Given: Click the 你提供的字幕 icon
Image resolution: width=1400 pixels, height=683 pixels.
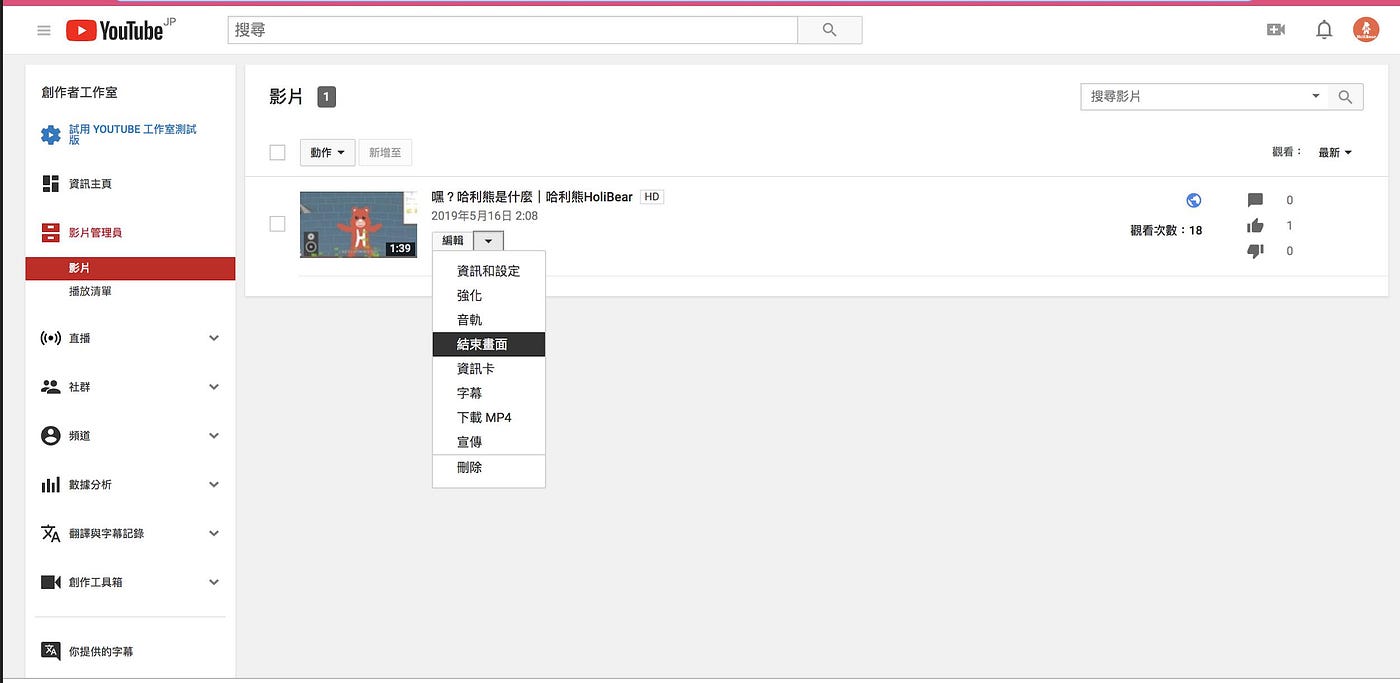Looking at the screenshot, I should pyautogui.click(x=50, y=651).
